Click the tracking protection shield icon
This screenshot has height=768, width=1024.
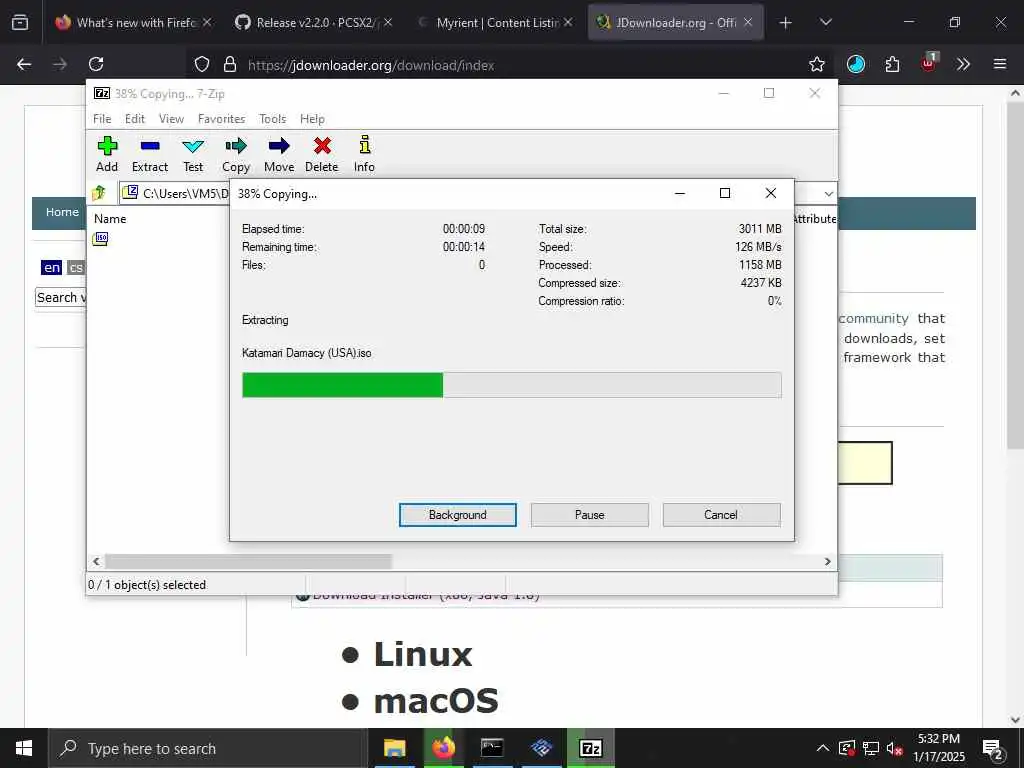(x=202, y=64)
